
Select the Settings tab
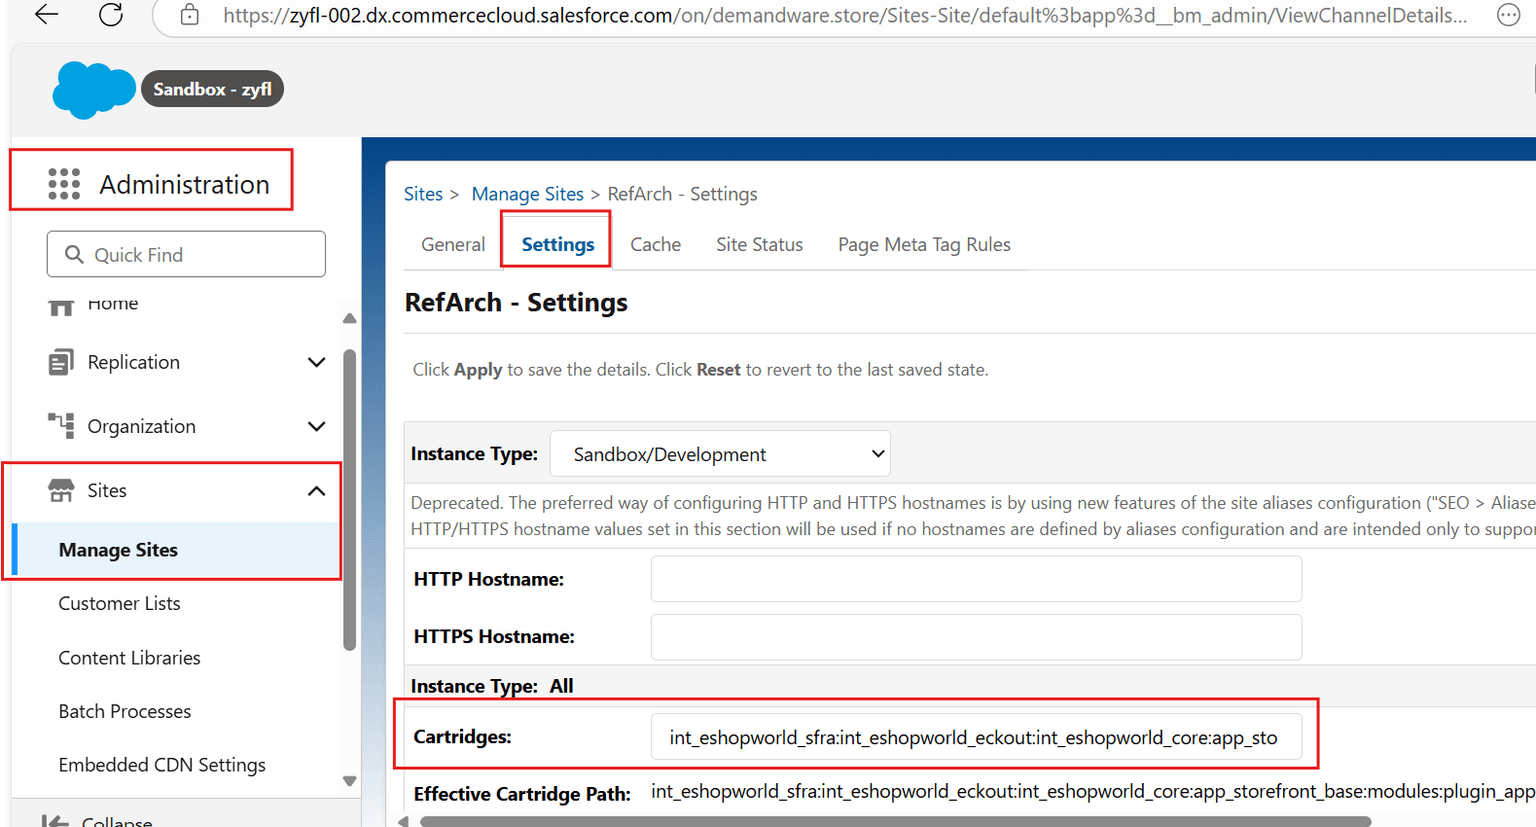(x=558, y=244)
